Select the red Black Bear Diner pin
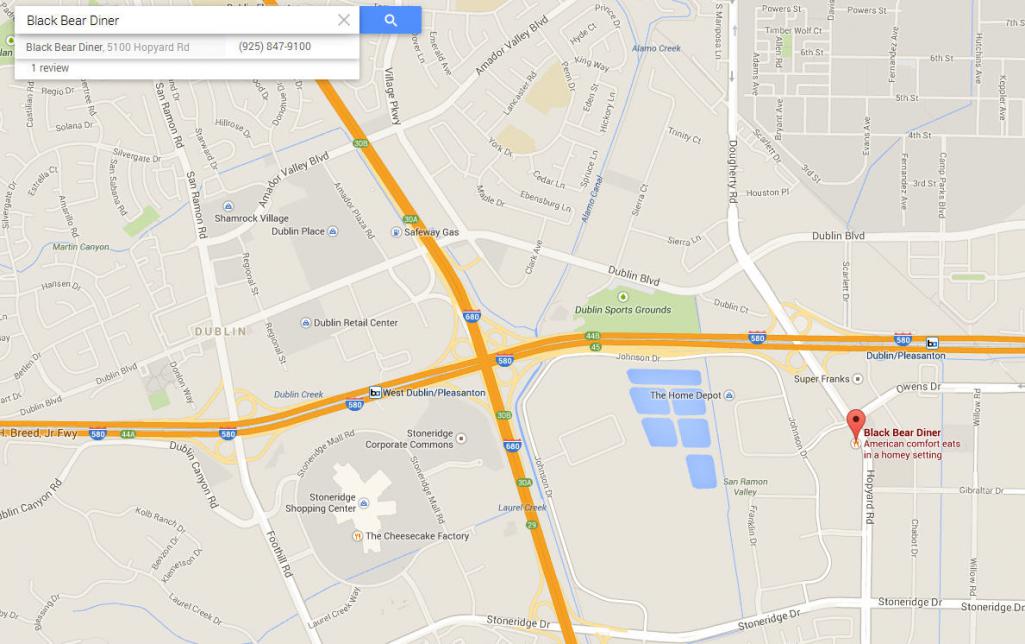The image size is (1025, 644). [x=856, y=425]
